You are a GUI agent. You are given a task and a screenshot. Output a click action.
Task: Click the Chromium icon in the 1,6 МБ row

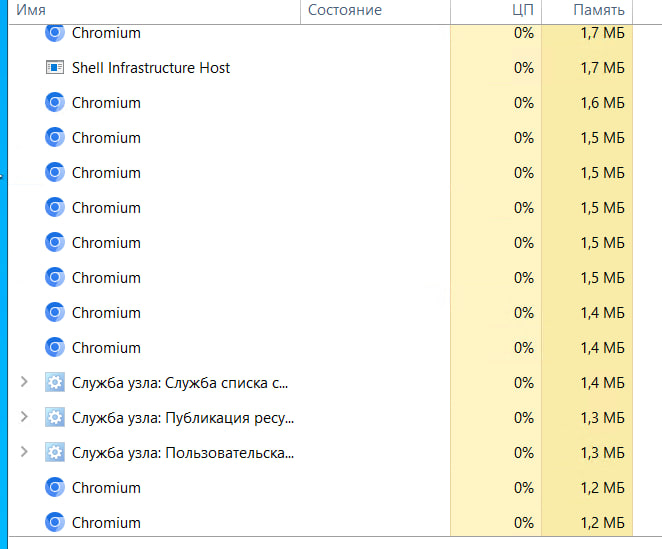pos(54,103)
